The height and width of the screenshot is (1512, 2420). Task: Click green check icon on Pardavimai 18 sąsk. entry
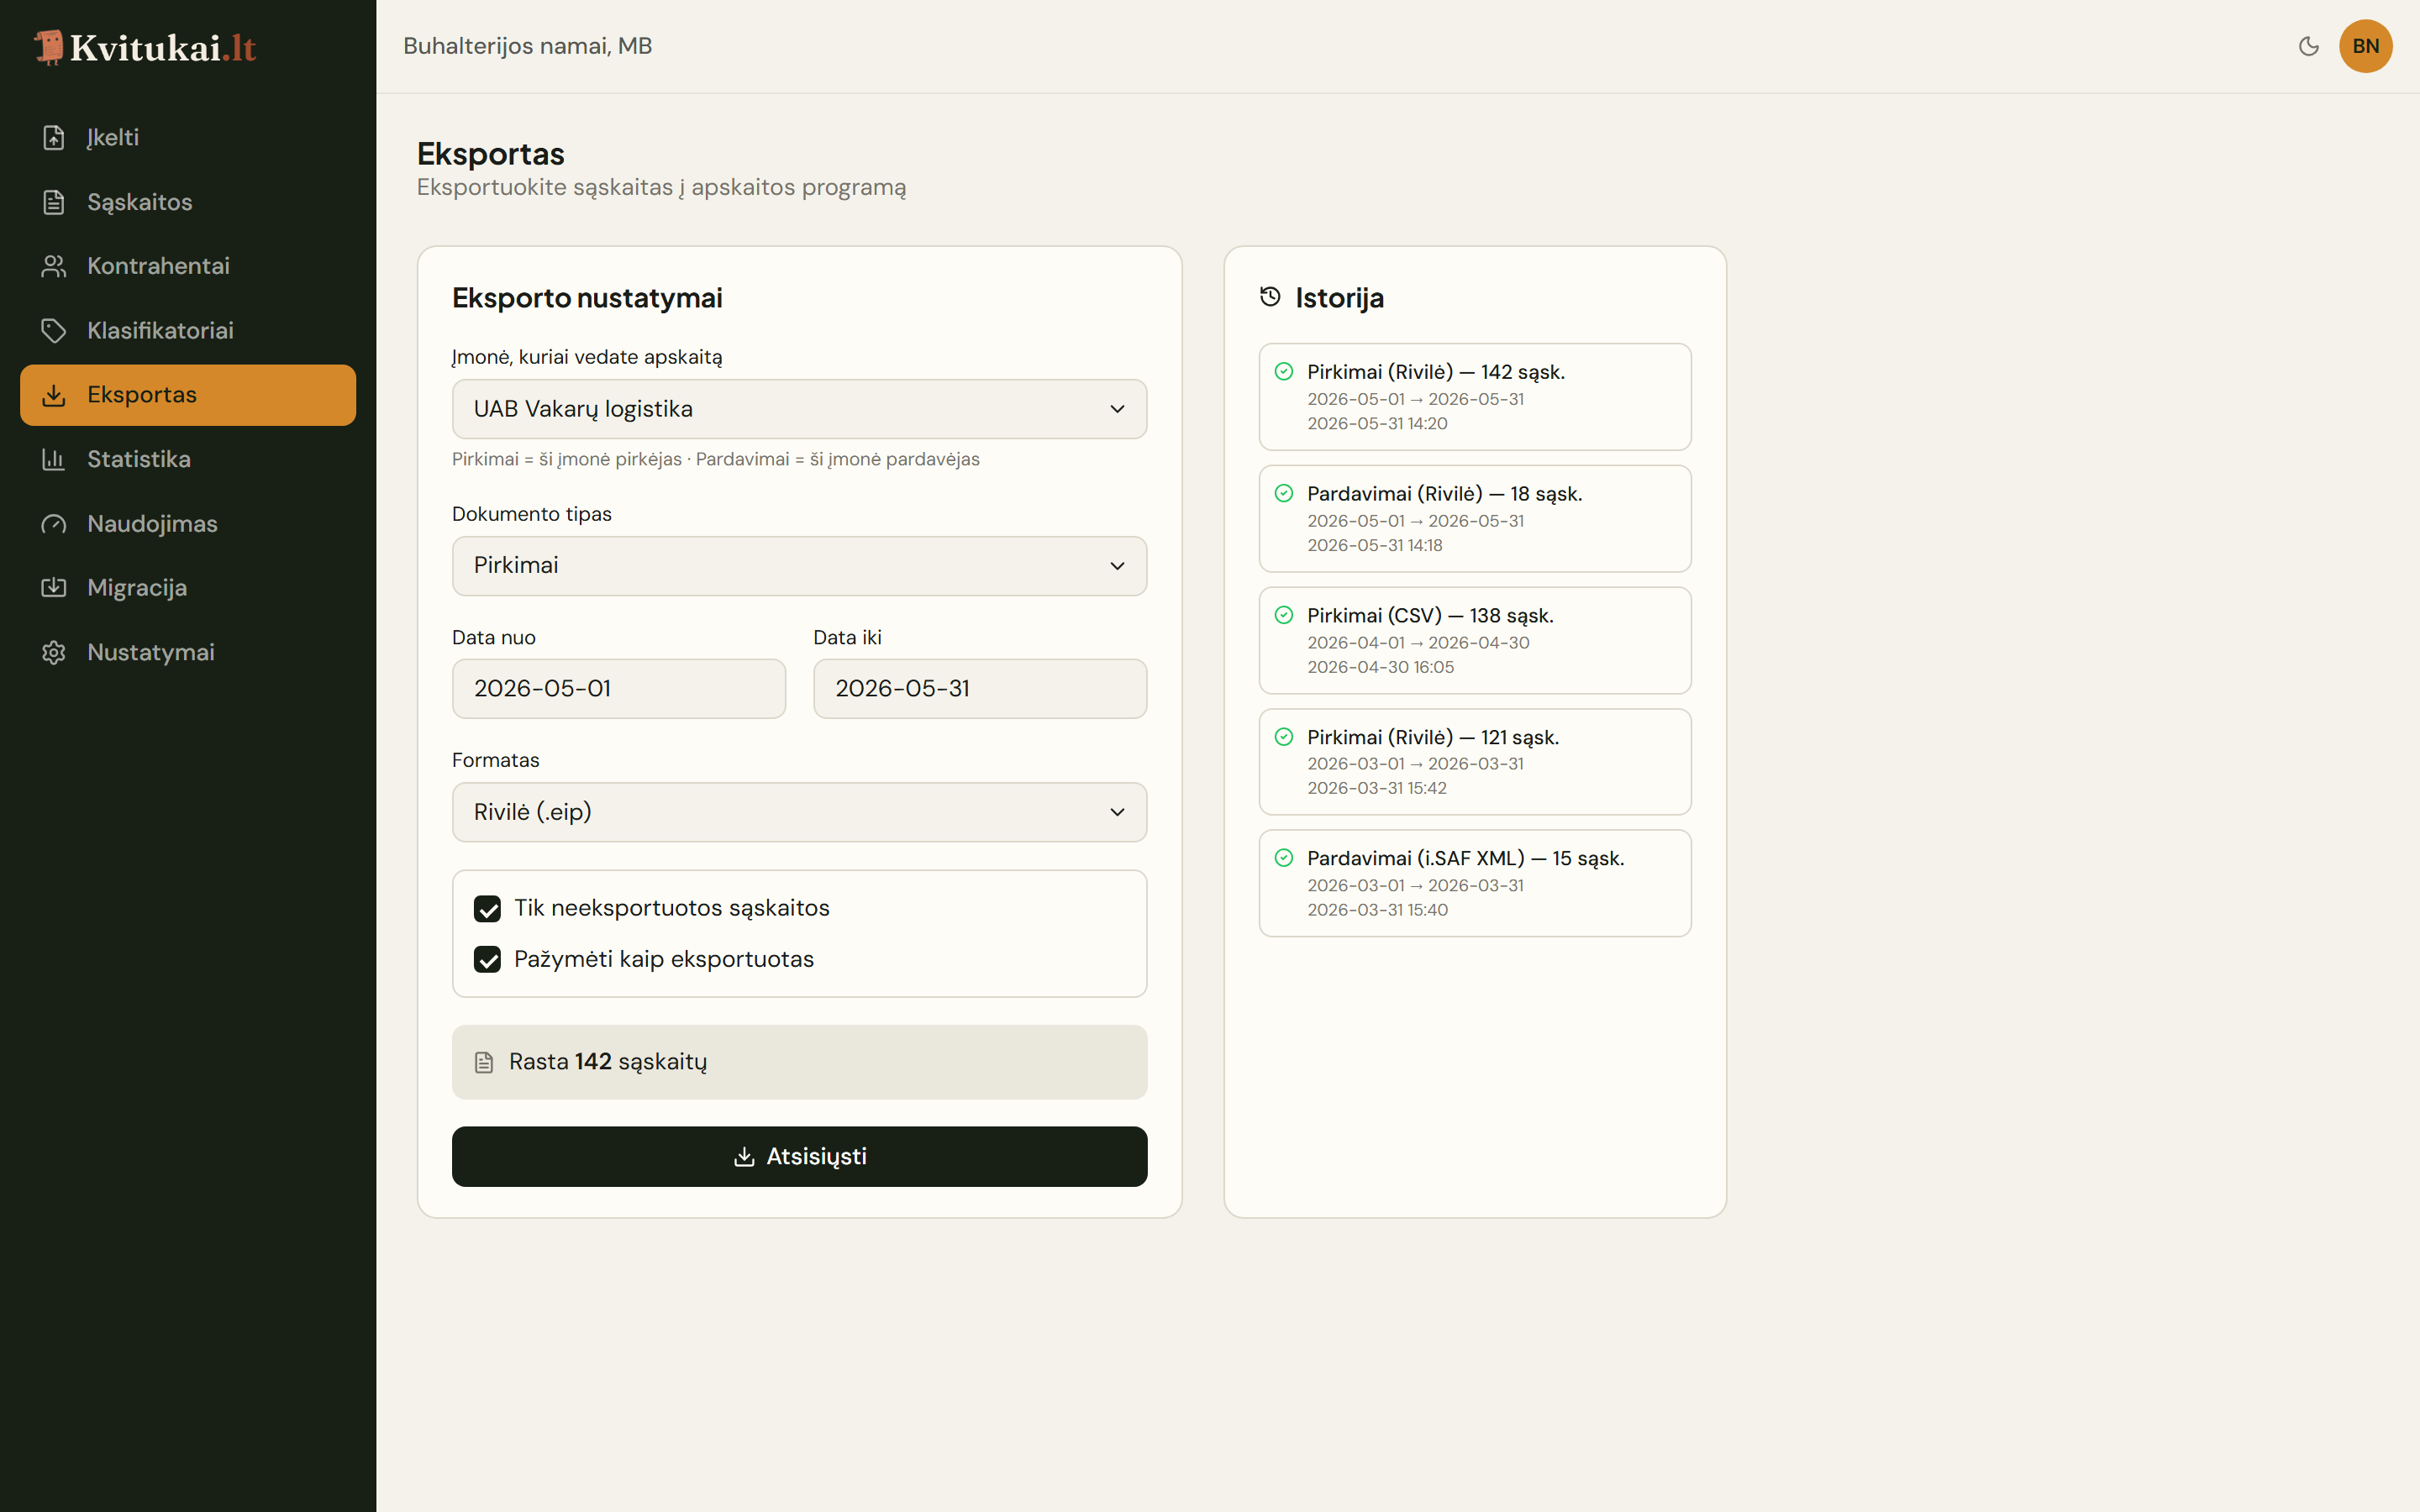click(1284, 493)
